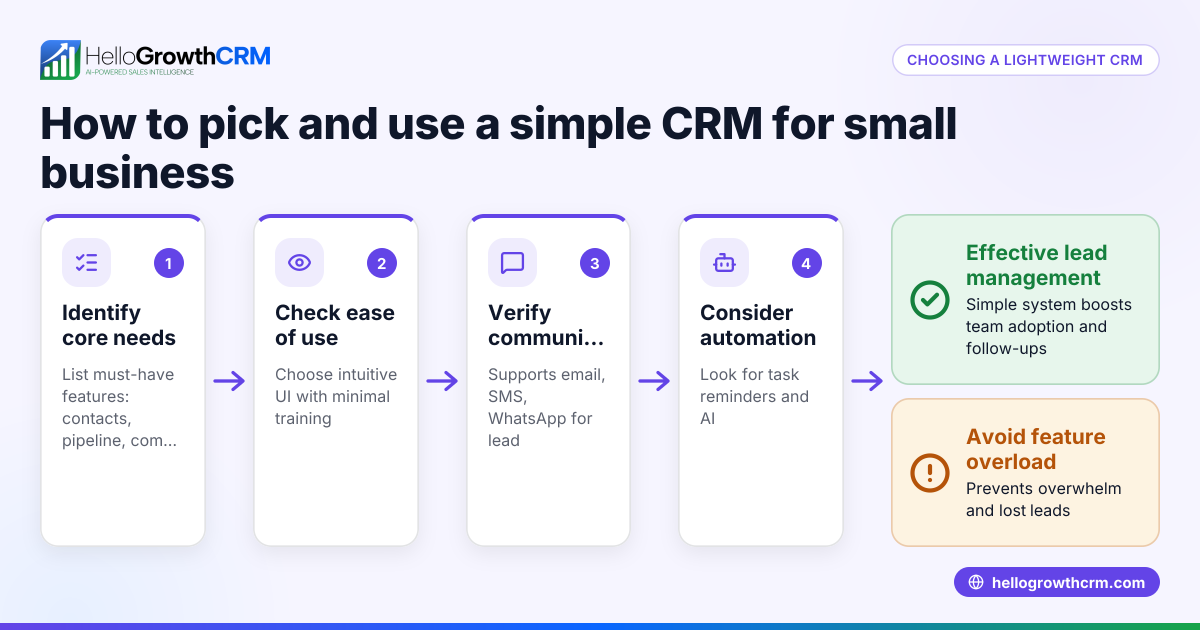The width and height of the screenshot is (1200, 630).
Task: Open the hellogrowthcrm.com link pill
Action: click(1056, 582)
